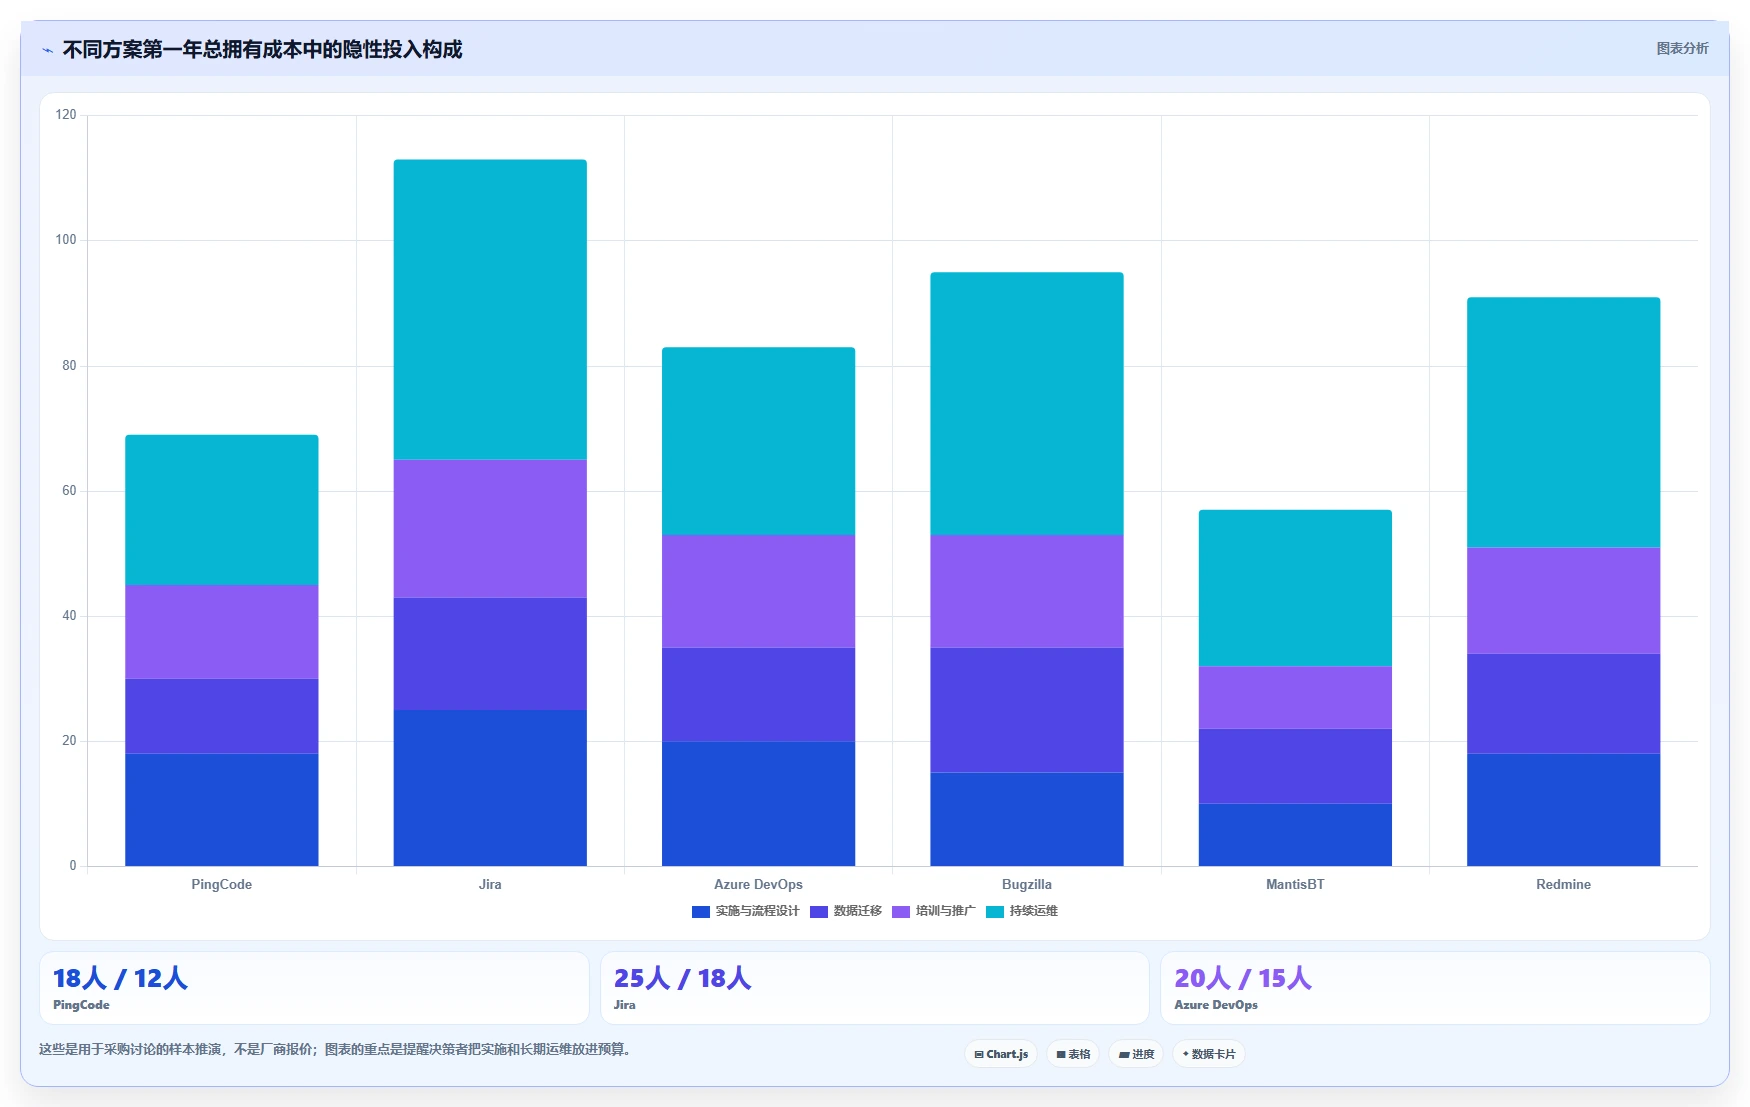Screen dimensions: 1750x1107
Task: Pick Azure DevOps 持续运维 bar segment
Action: pyautogui.click(x=758, y=441)
